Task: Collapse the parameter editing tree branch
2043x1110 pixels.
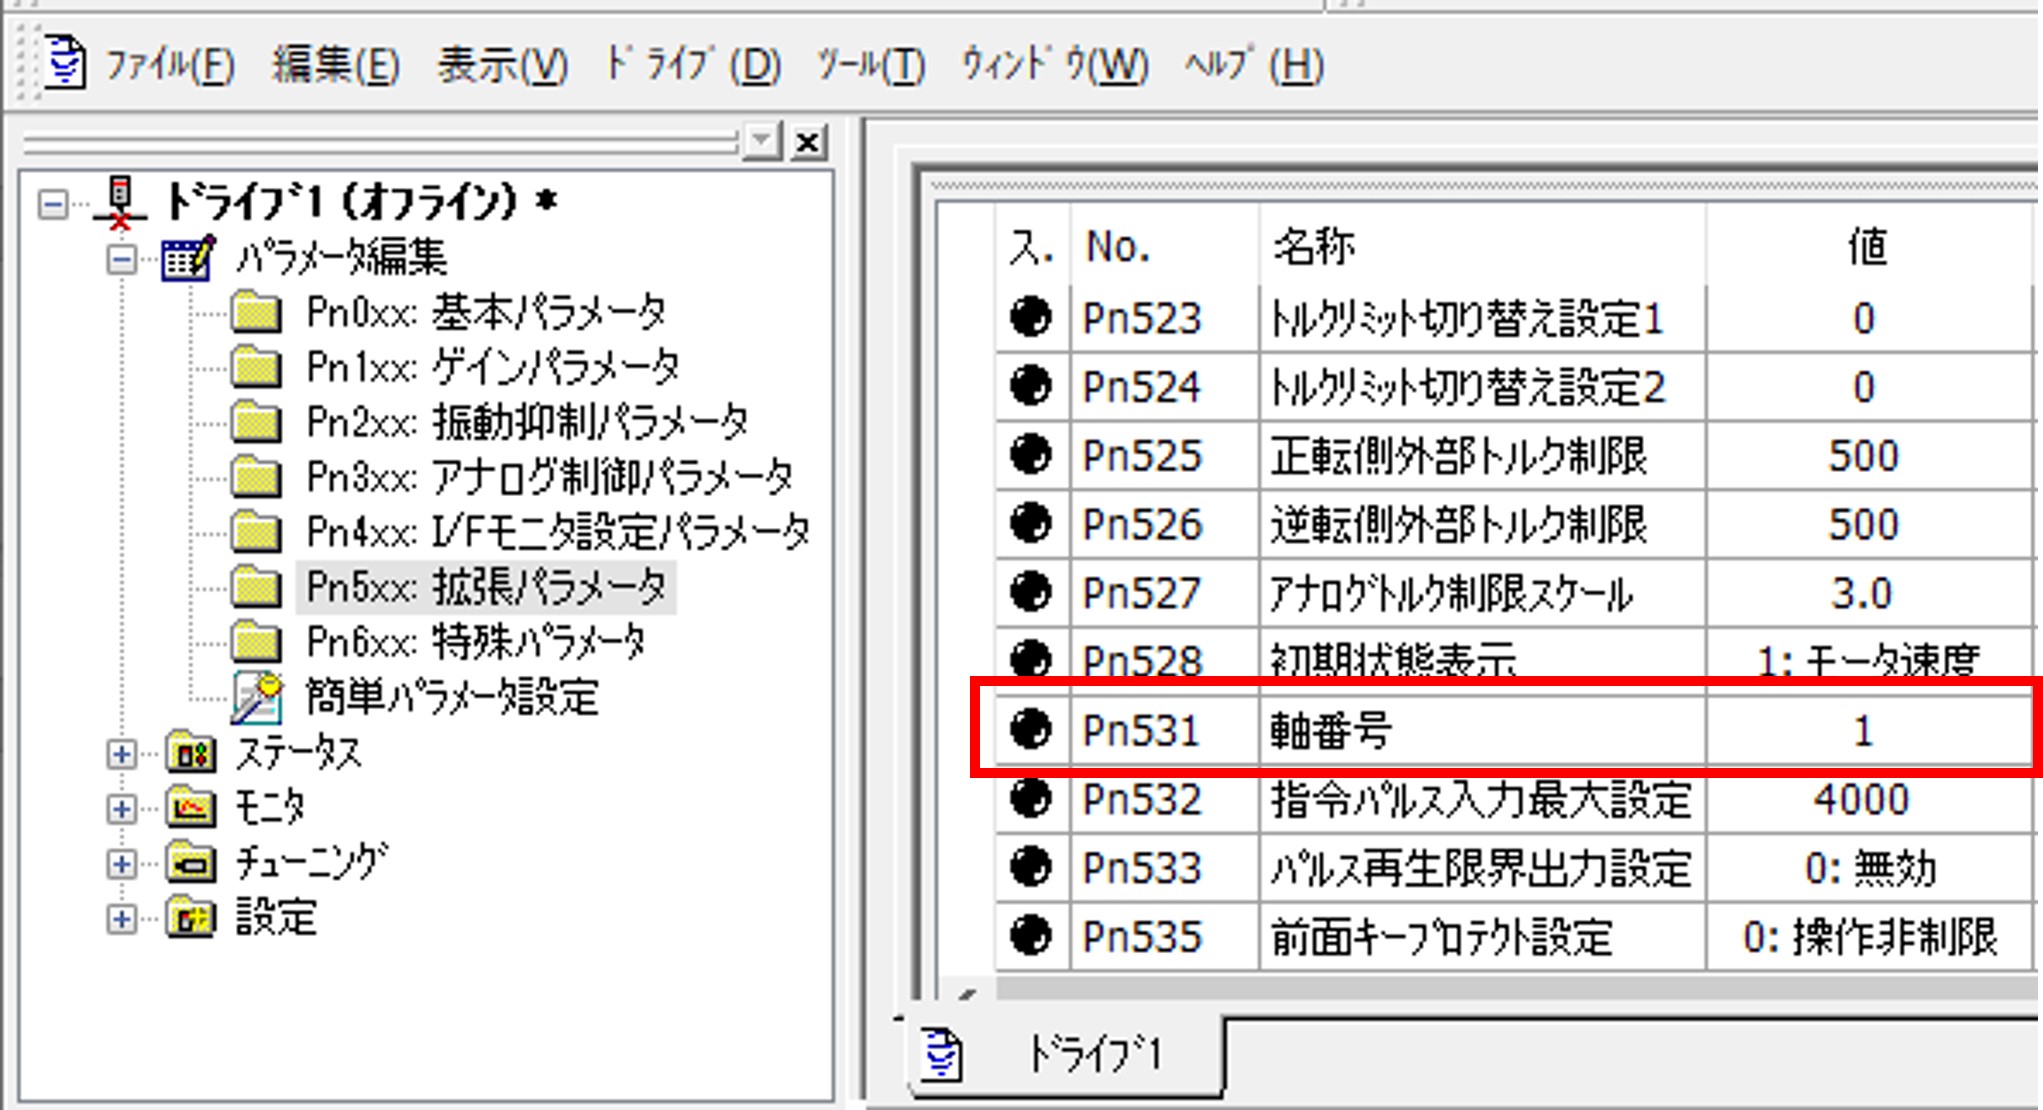Action: coord(121,260)
